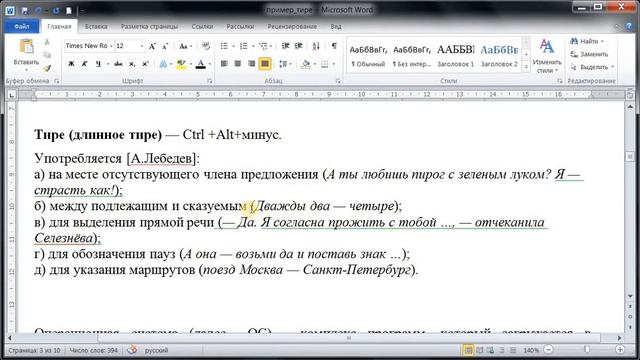Click the Superscript x² icon
Image resolution: width=640 pixels, height=360 pixels.
[145, 64]
